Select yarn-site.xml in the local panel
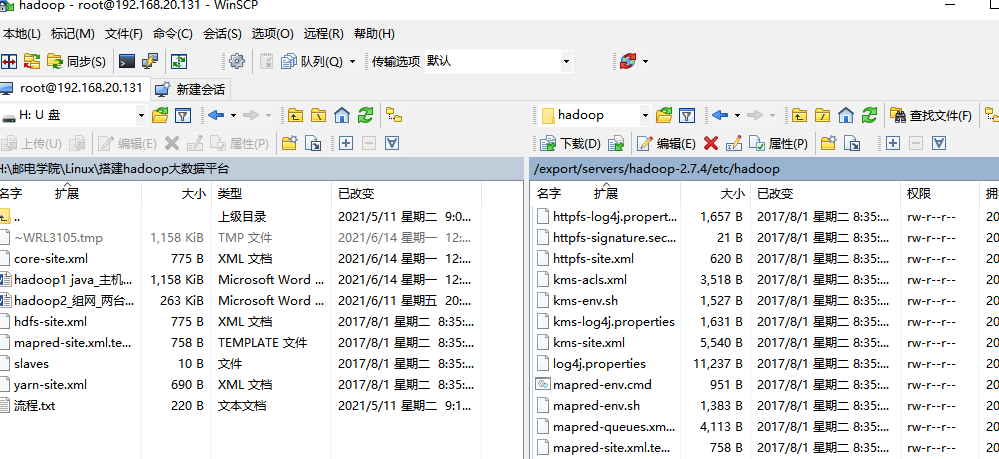The height and width of the screenshot is (459, 999). 50,385
